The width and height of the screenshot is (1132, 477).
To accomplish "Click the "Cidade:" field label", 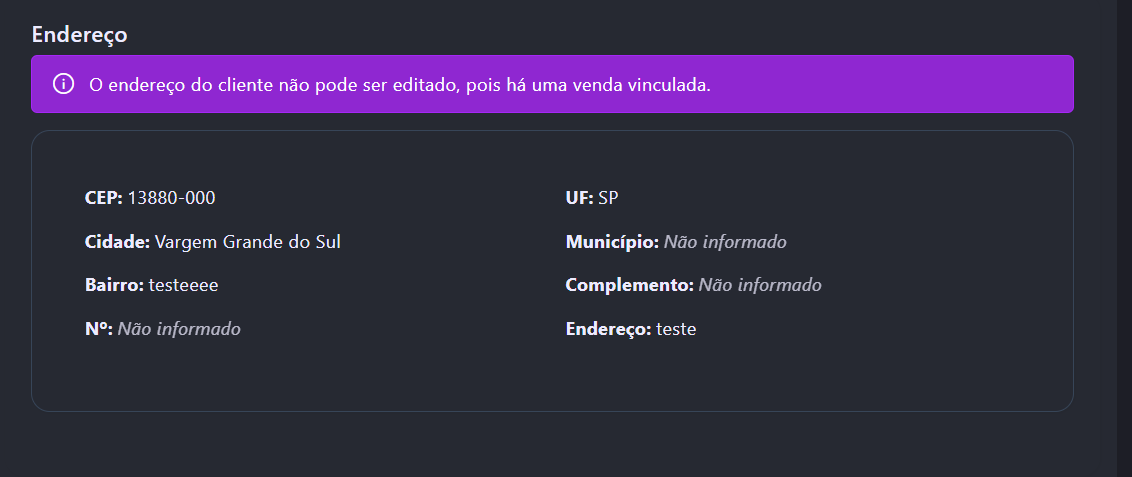I will click(x=117, y=242).
